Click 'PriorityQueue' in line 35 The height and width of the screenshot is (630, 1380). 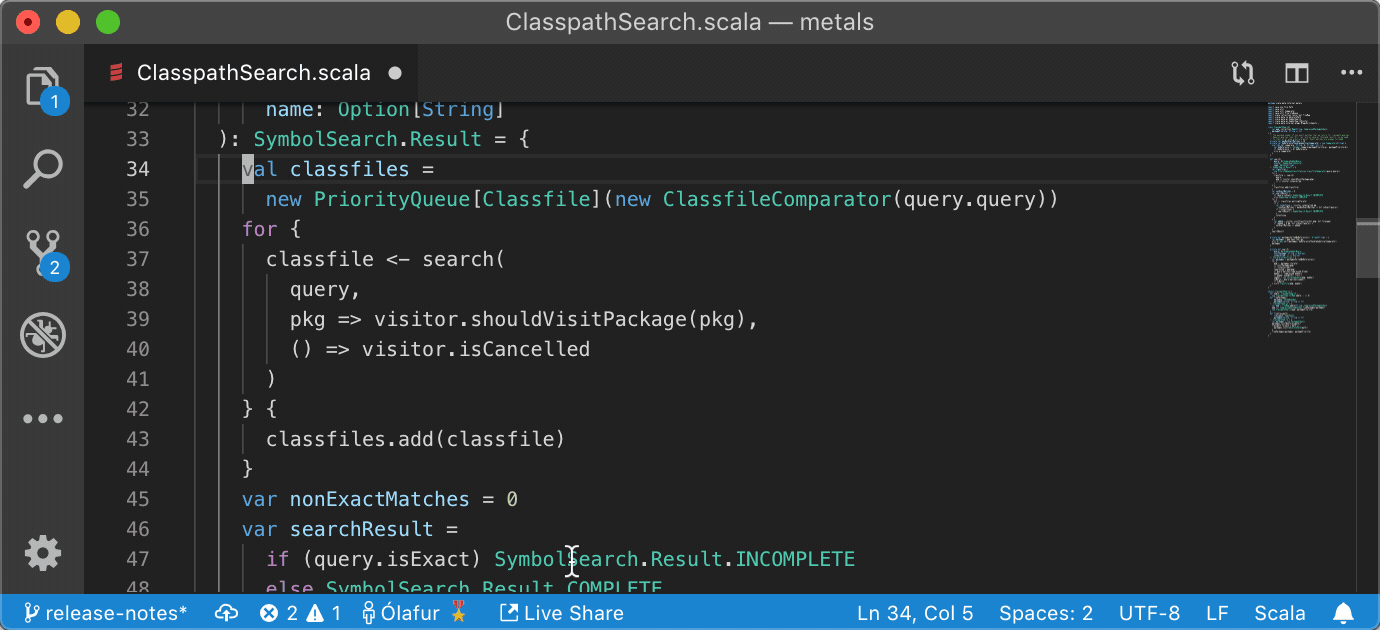pyautogui.click(x=392, y=199)
